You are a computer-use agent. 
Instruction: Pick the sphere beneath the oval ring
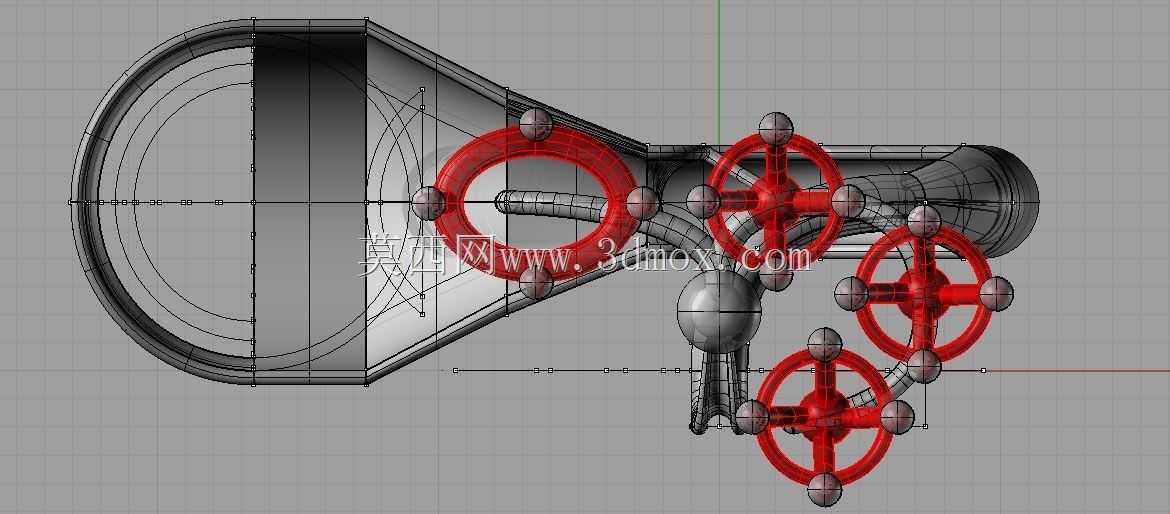coord(536,283)
